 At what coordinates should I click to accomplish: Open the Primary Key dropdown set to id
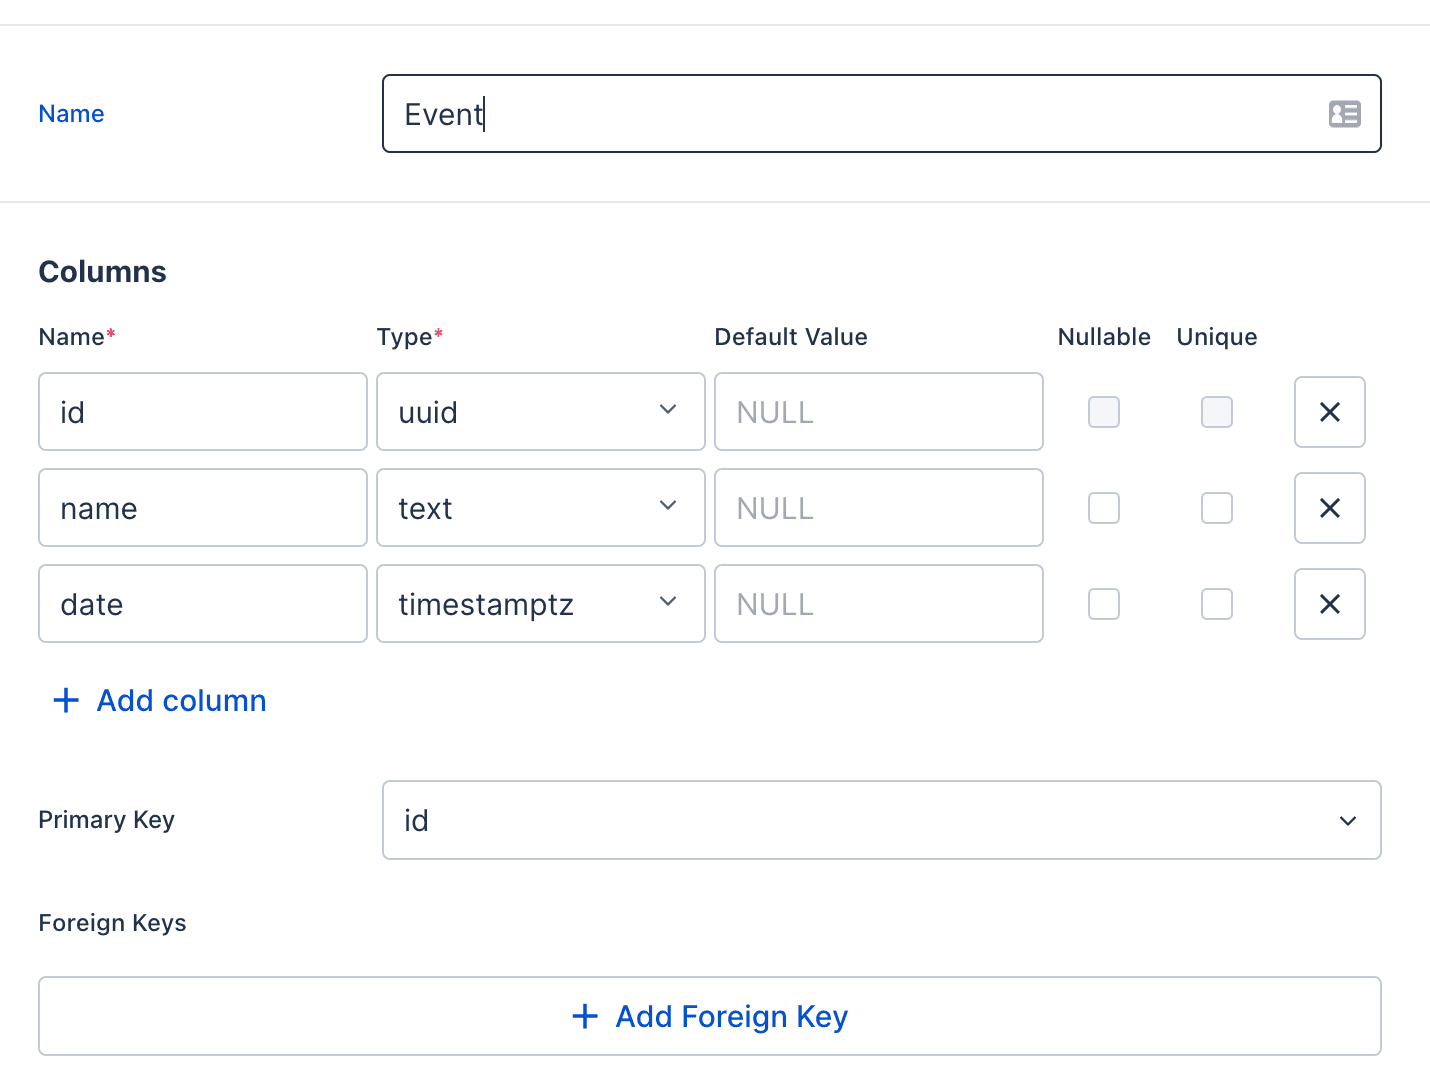point(881,820)
